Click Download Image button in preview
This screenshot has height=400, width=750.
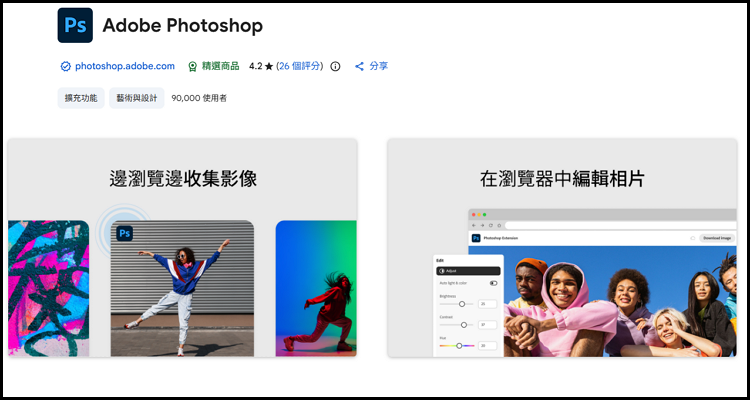tap(717, 238)
